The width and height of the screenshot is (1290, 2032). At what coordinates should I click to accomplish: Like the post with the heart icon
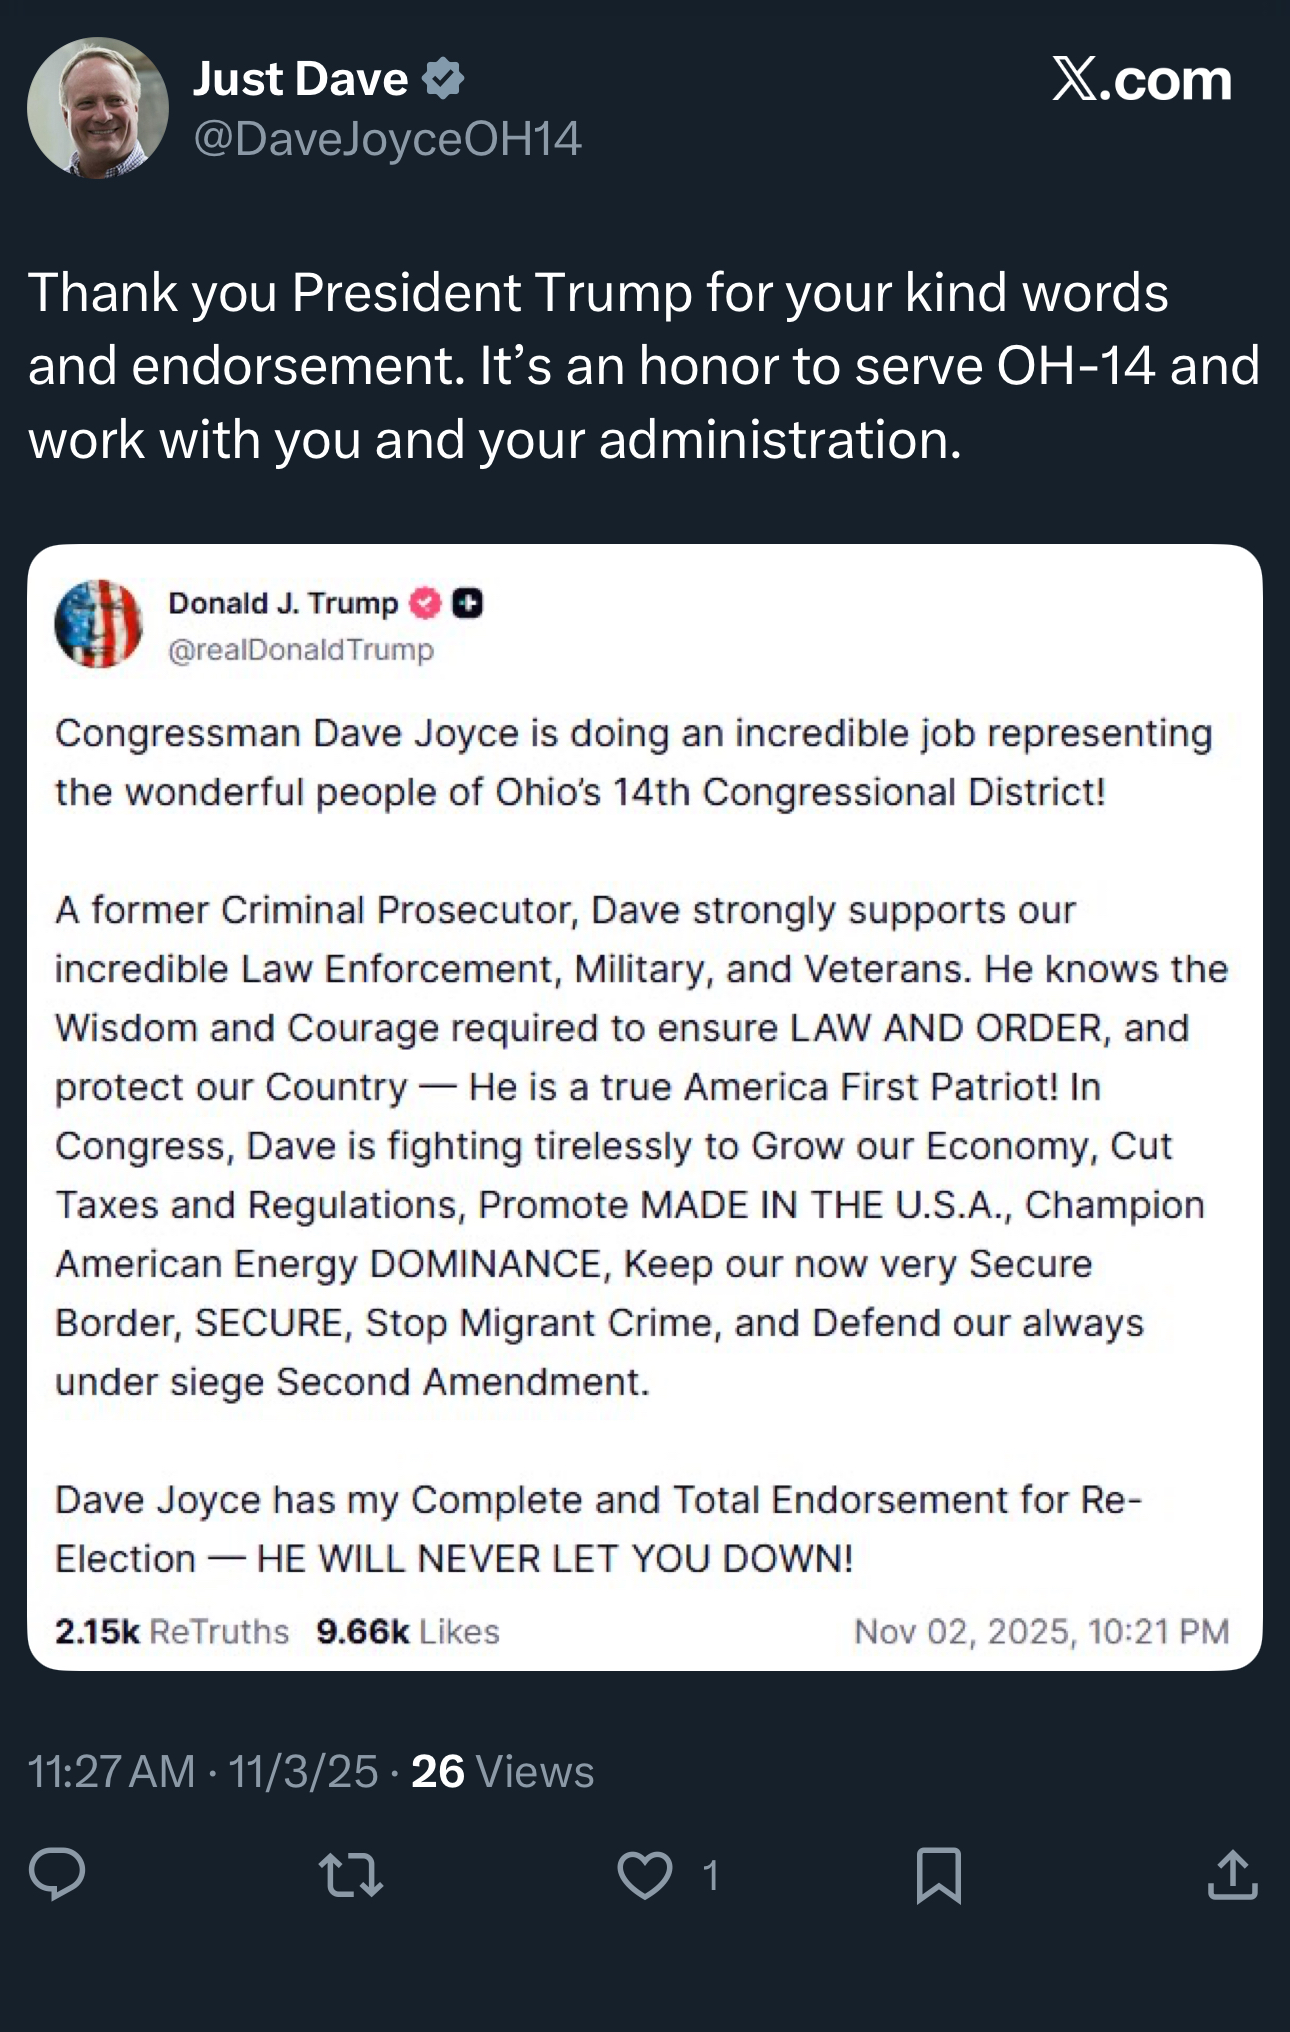click(x=645, y=1875)
